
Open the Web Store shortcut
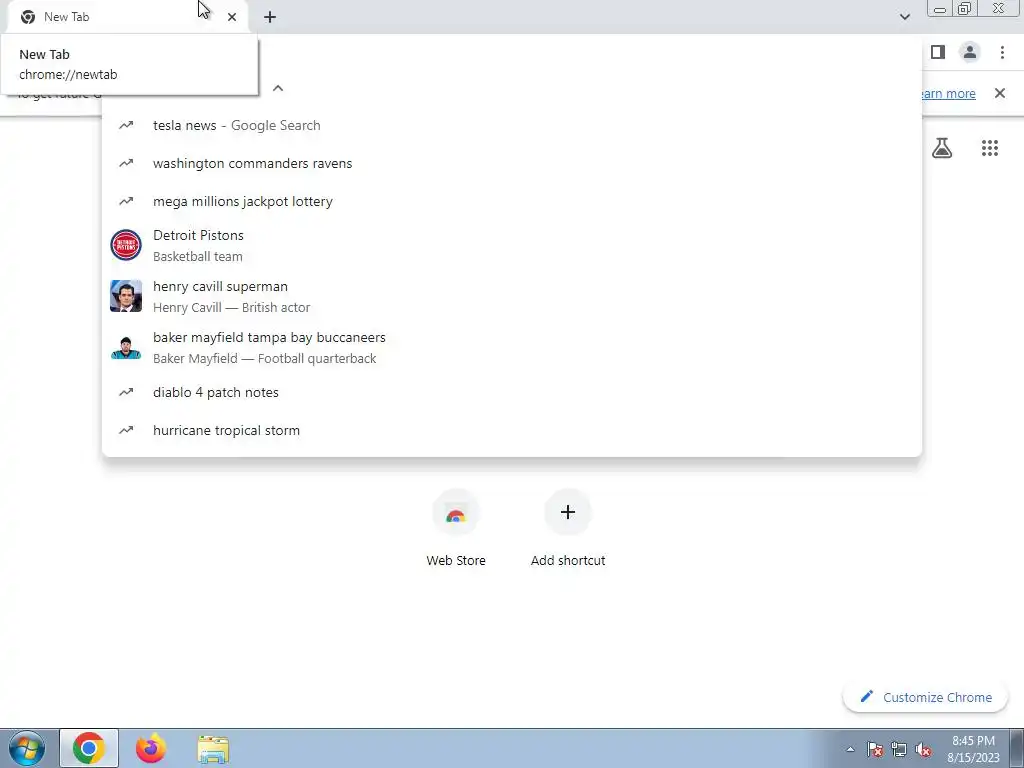[x=456, y=529]
